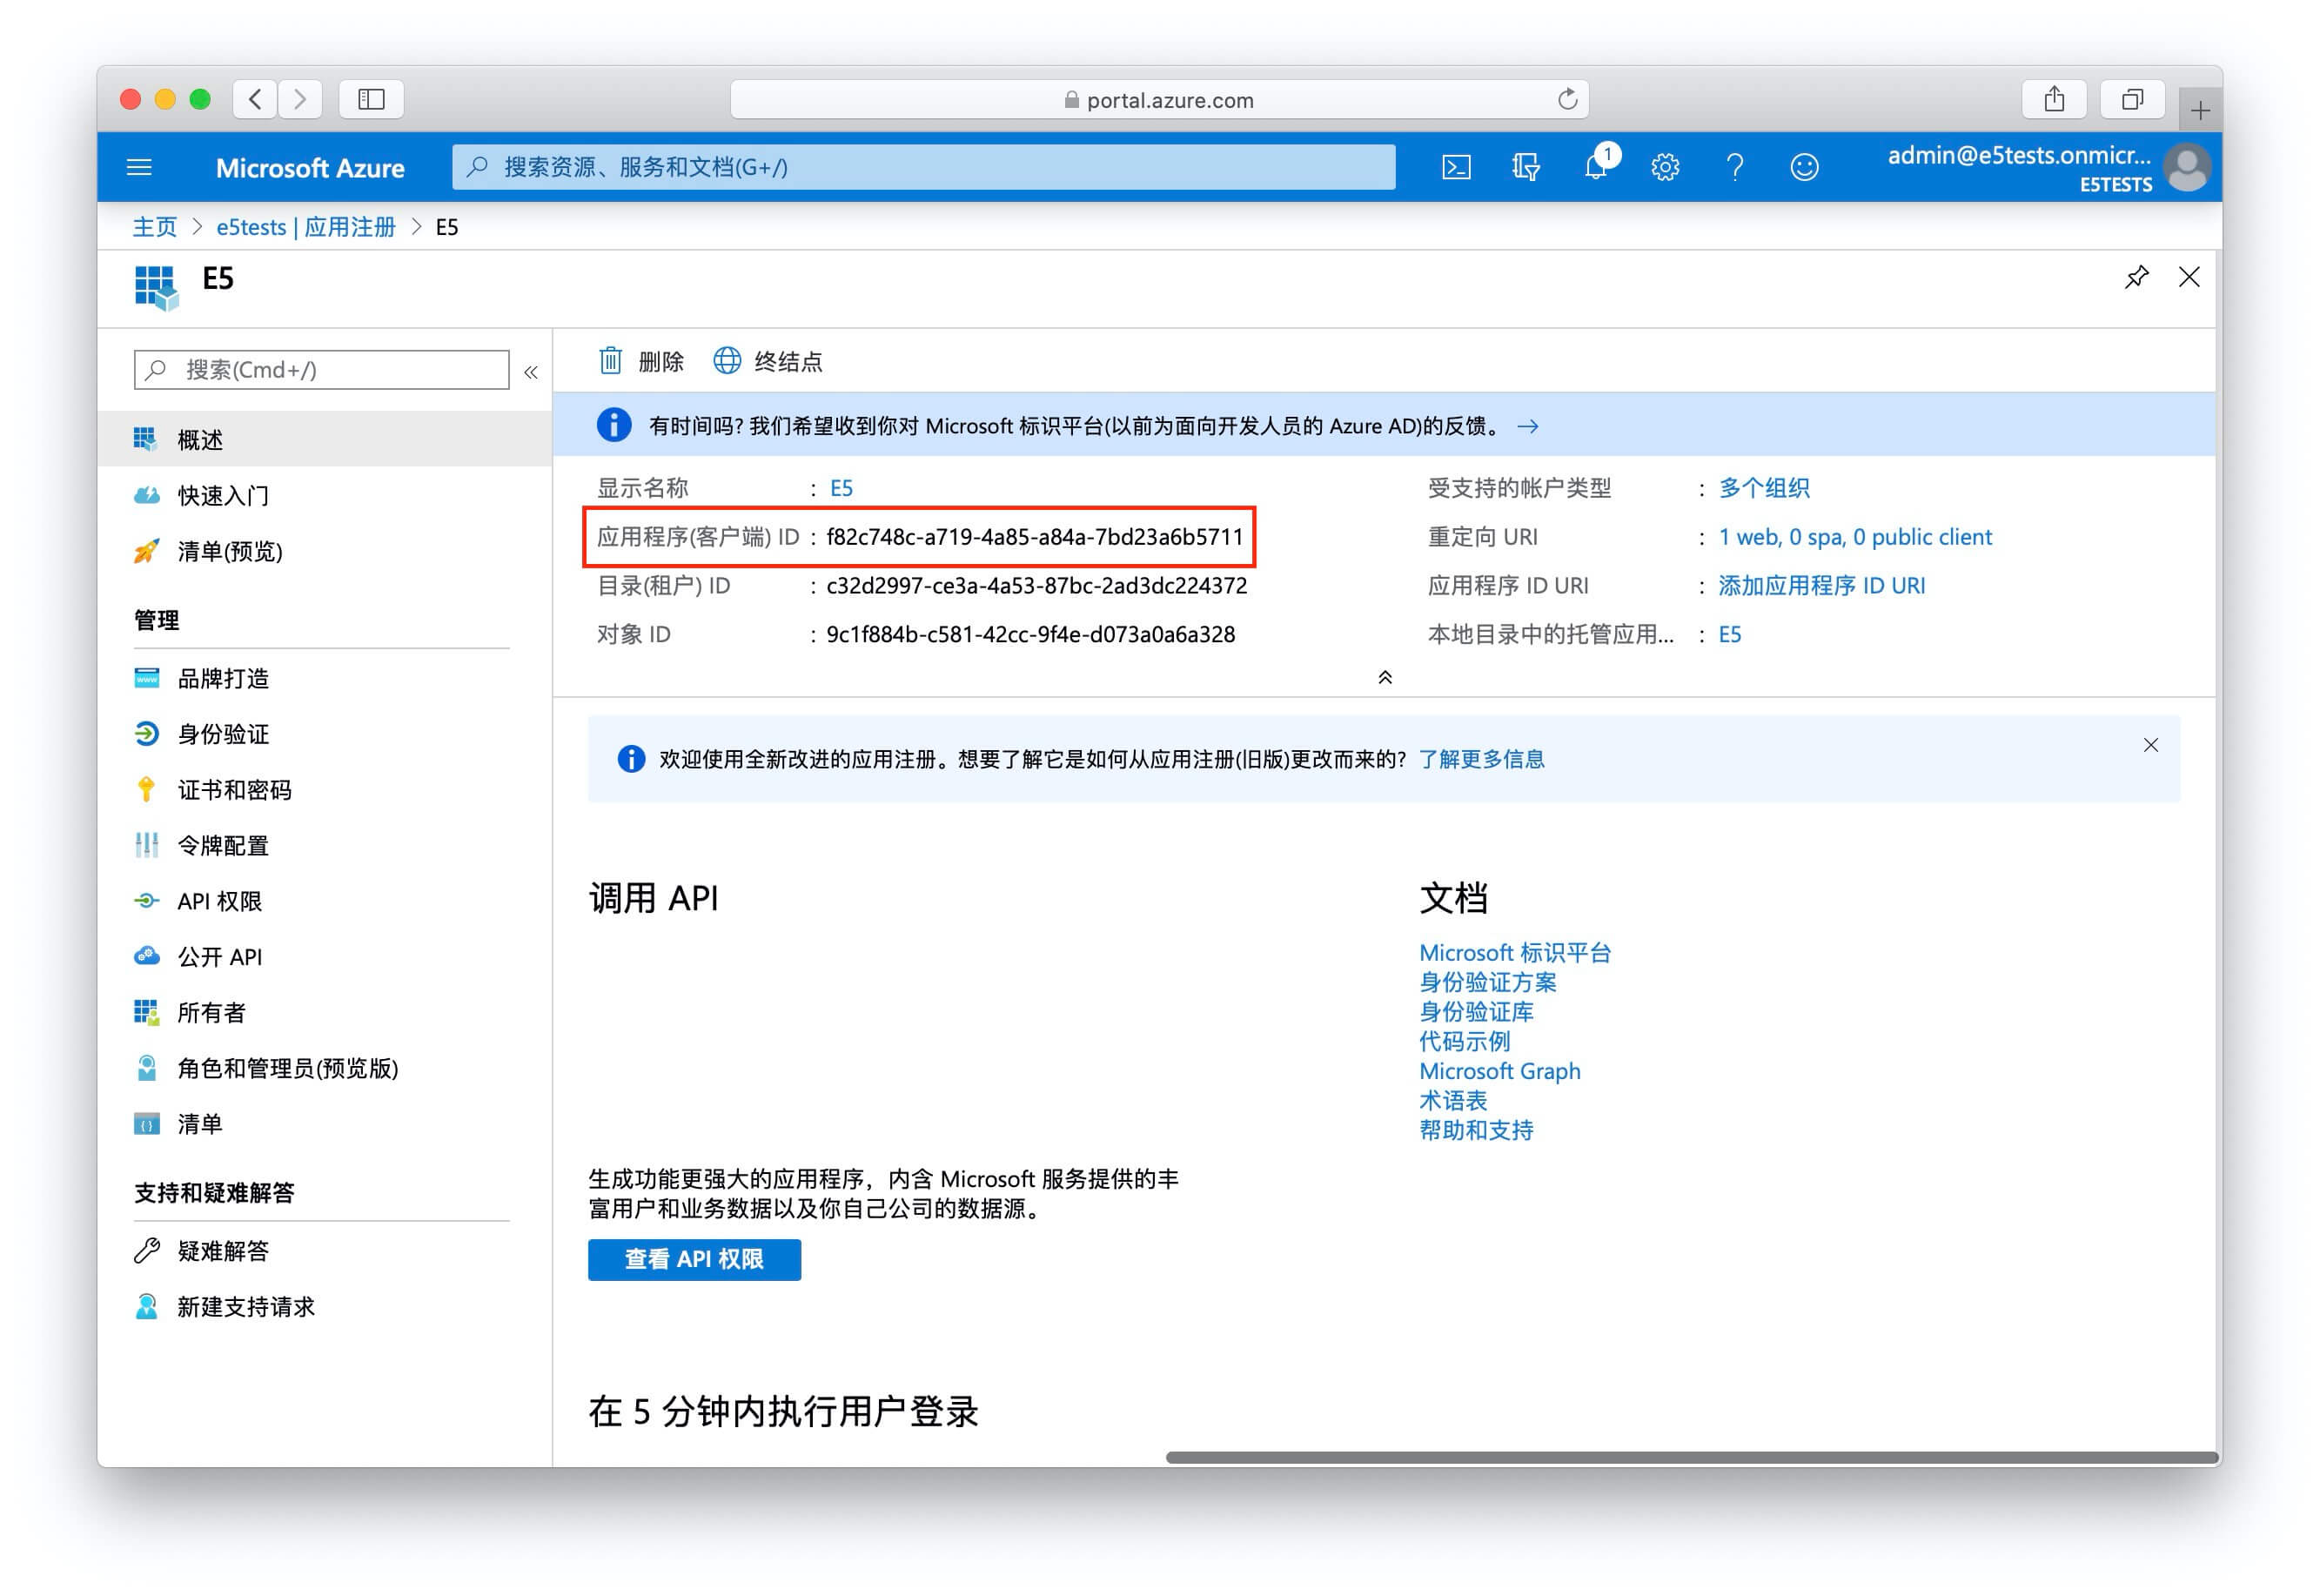
Task: Open 代码示例 documentation link
Action: [x=1464, y=1042]
